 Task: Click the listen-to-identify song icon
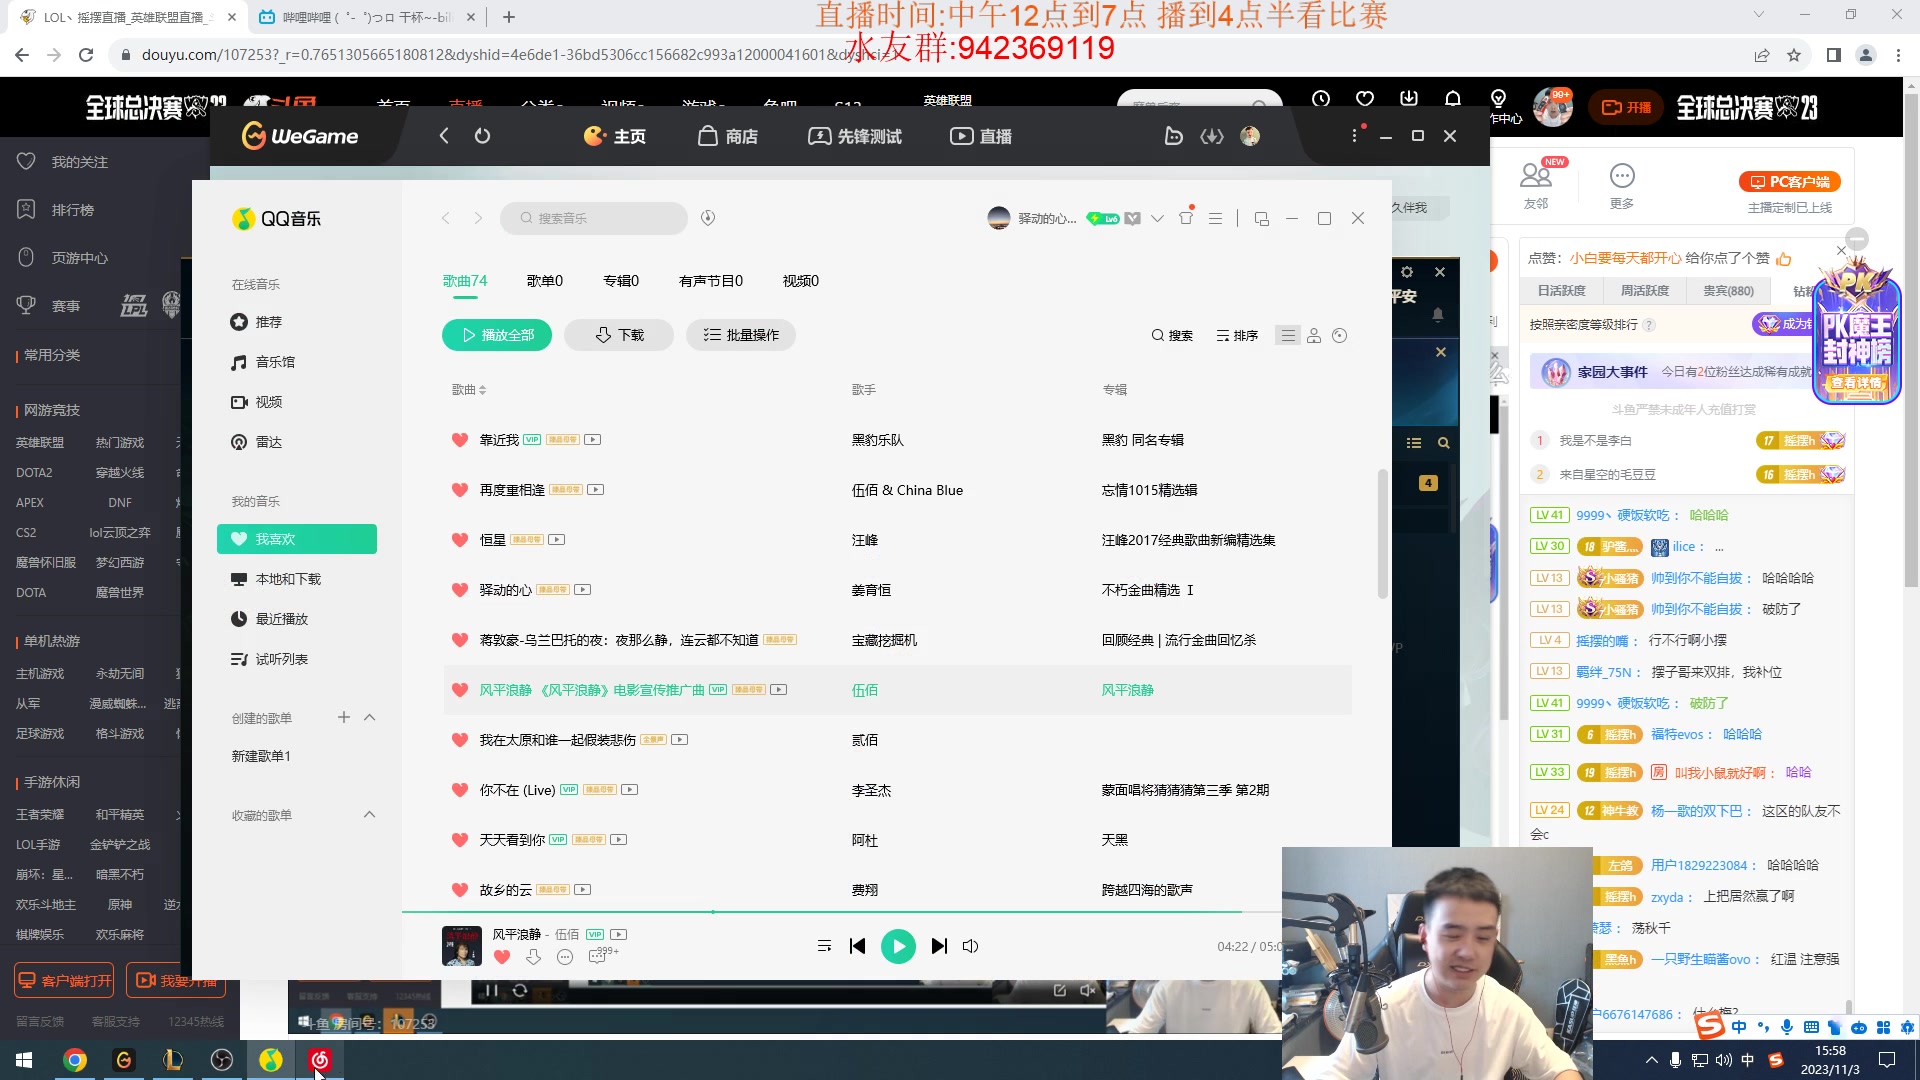[x=708, y=218]
